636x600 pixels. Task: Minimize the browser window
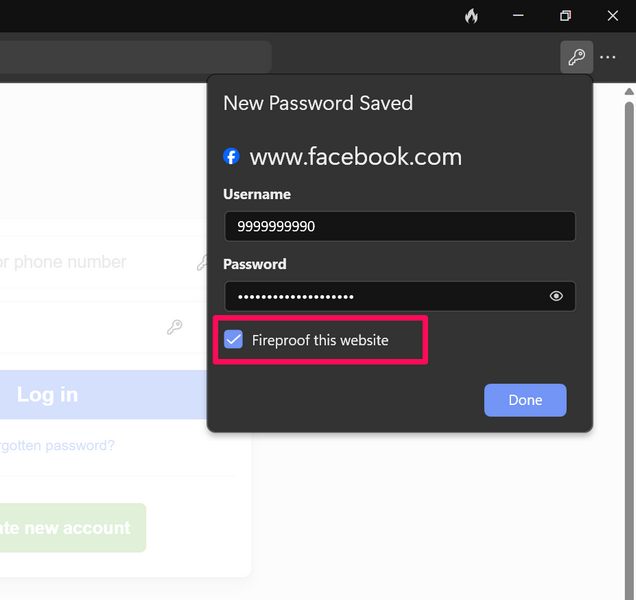pos(518,16)
